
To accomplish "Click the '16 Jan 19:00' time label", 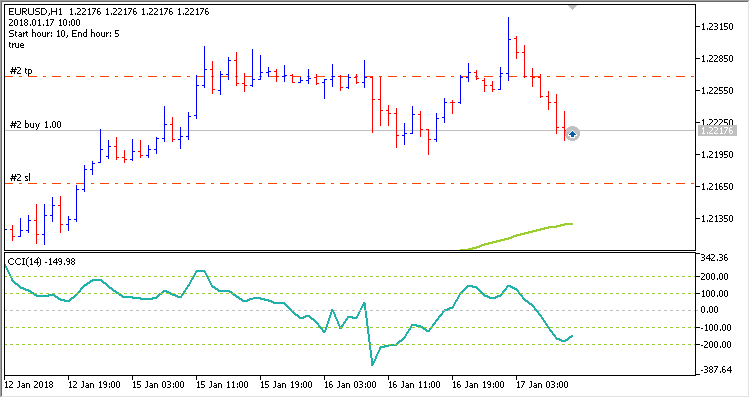I will tap(478, 385).
